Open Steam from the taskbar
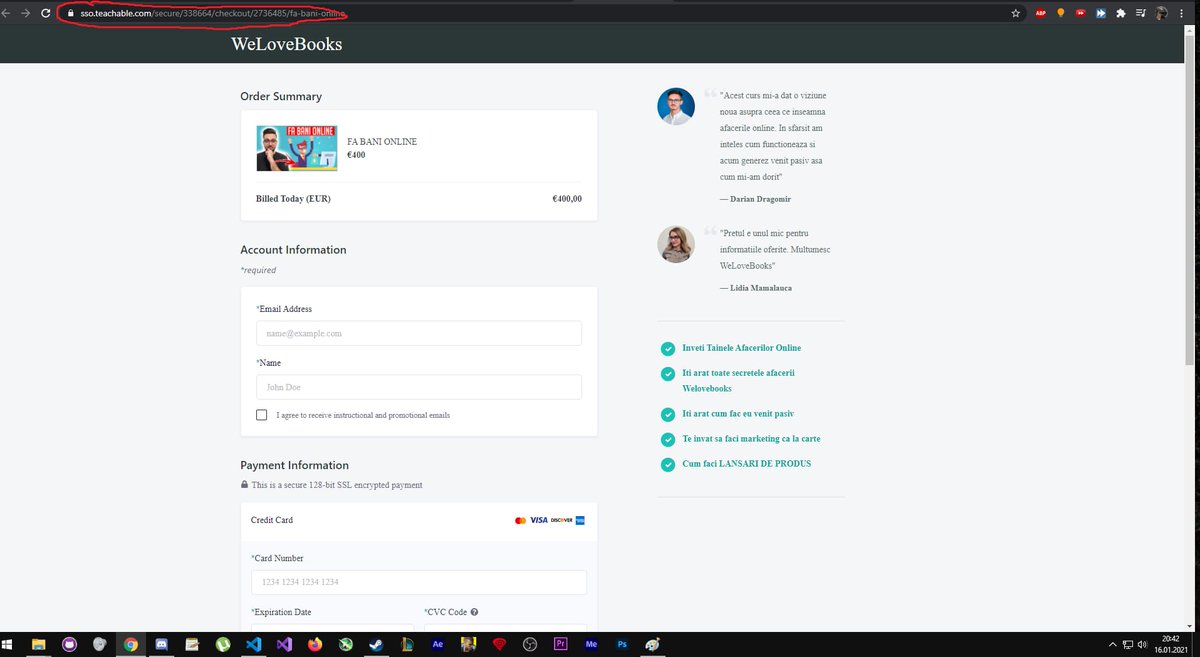This screenshot has height=657, width=1200. tap(376, 645)
